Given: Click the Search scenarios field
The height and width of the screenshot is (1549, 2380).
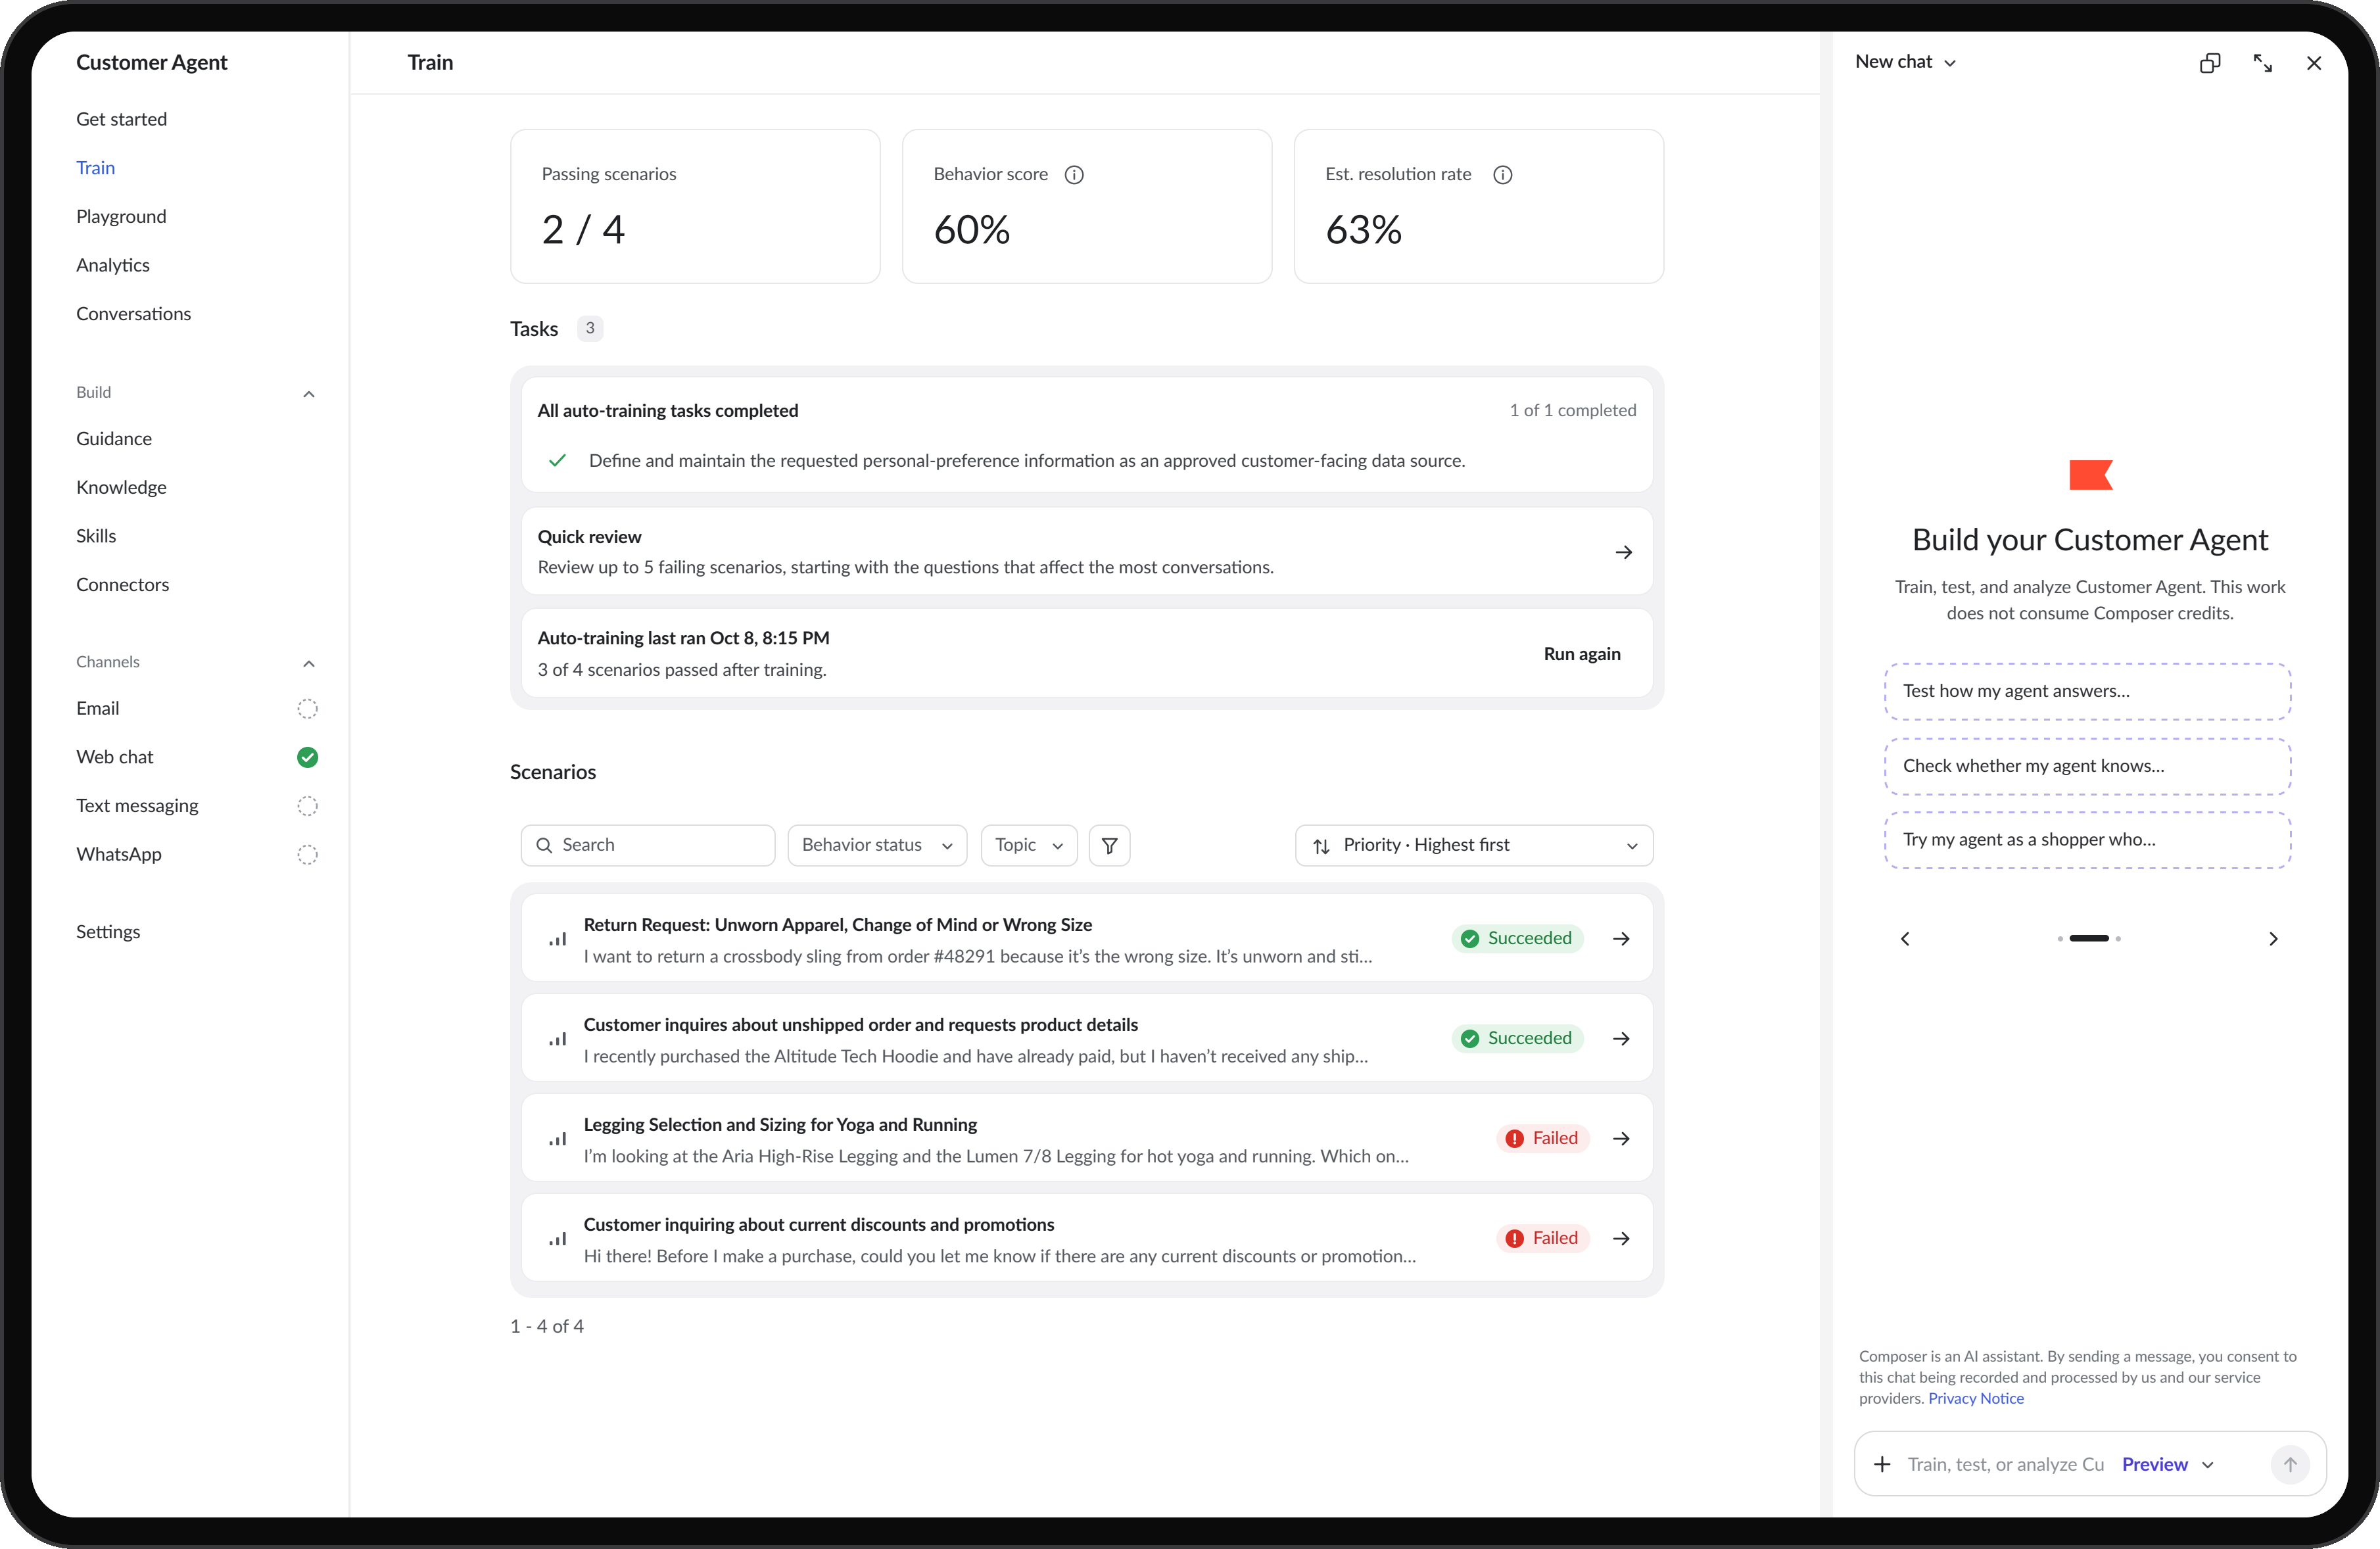Looking at the screenshot, I should [x=647, y=845].
